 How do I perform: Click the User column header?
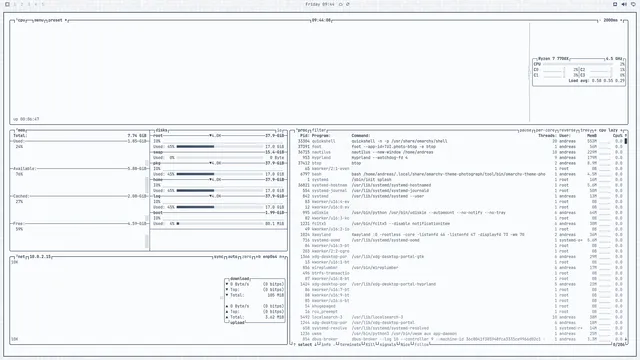[x=564, y=136]
